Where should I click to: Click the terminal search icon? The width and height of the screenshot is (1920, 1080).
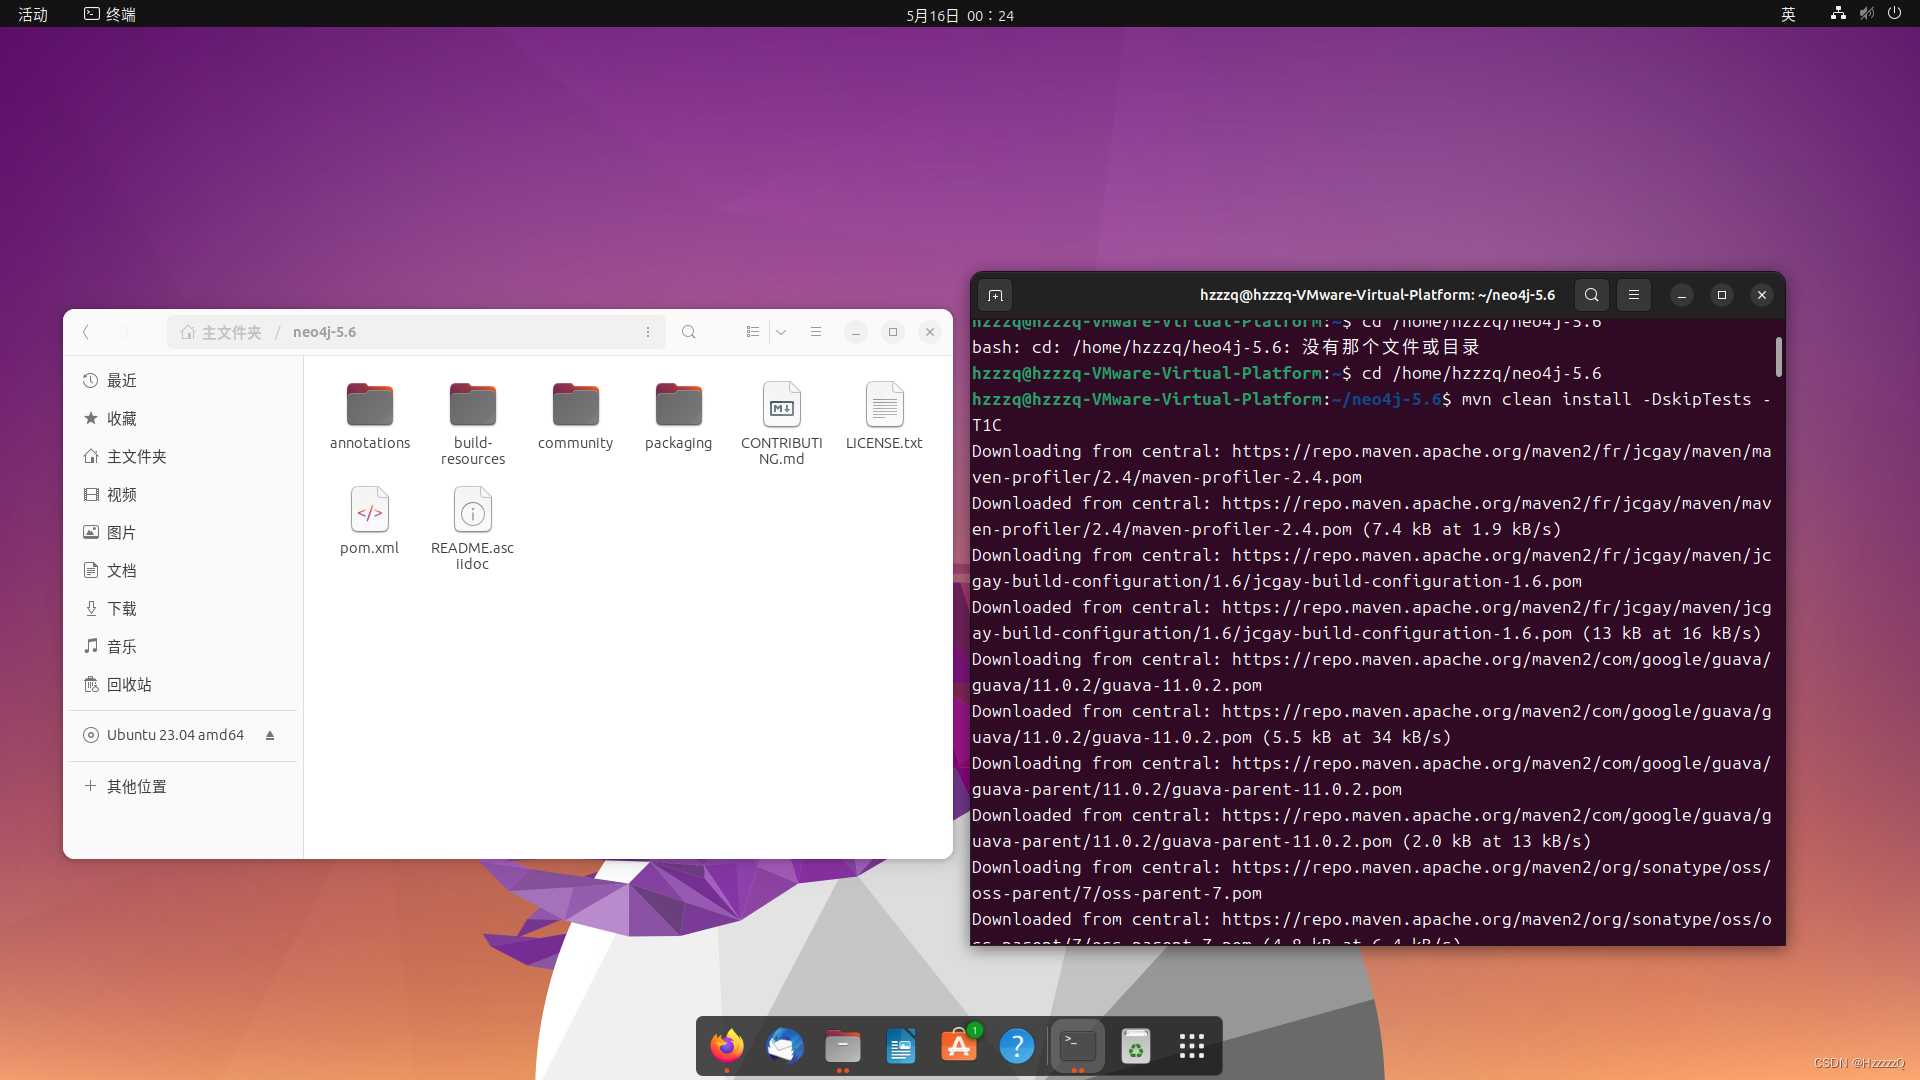[x=1592, y=295]
